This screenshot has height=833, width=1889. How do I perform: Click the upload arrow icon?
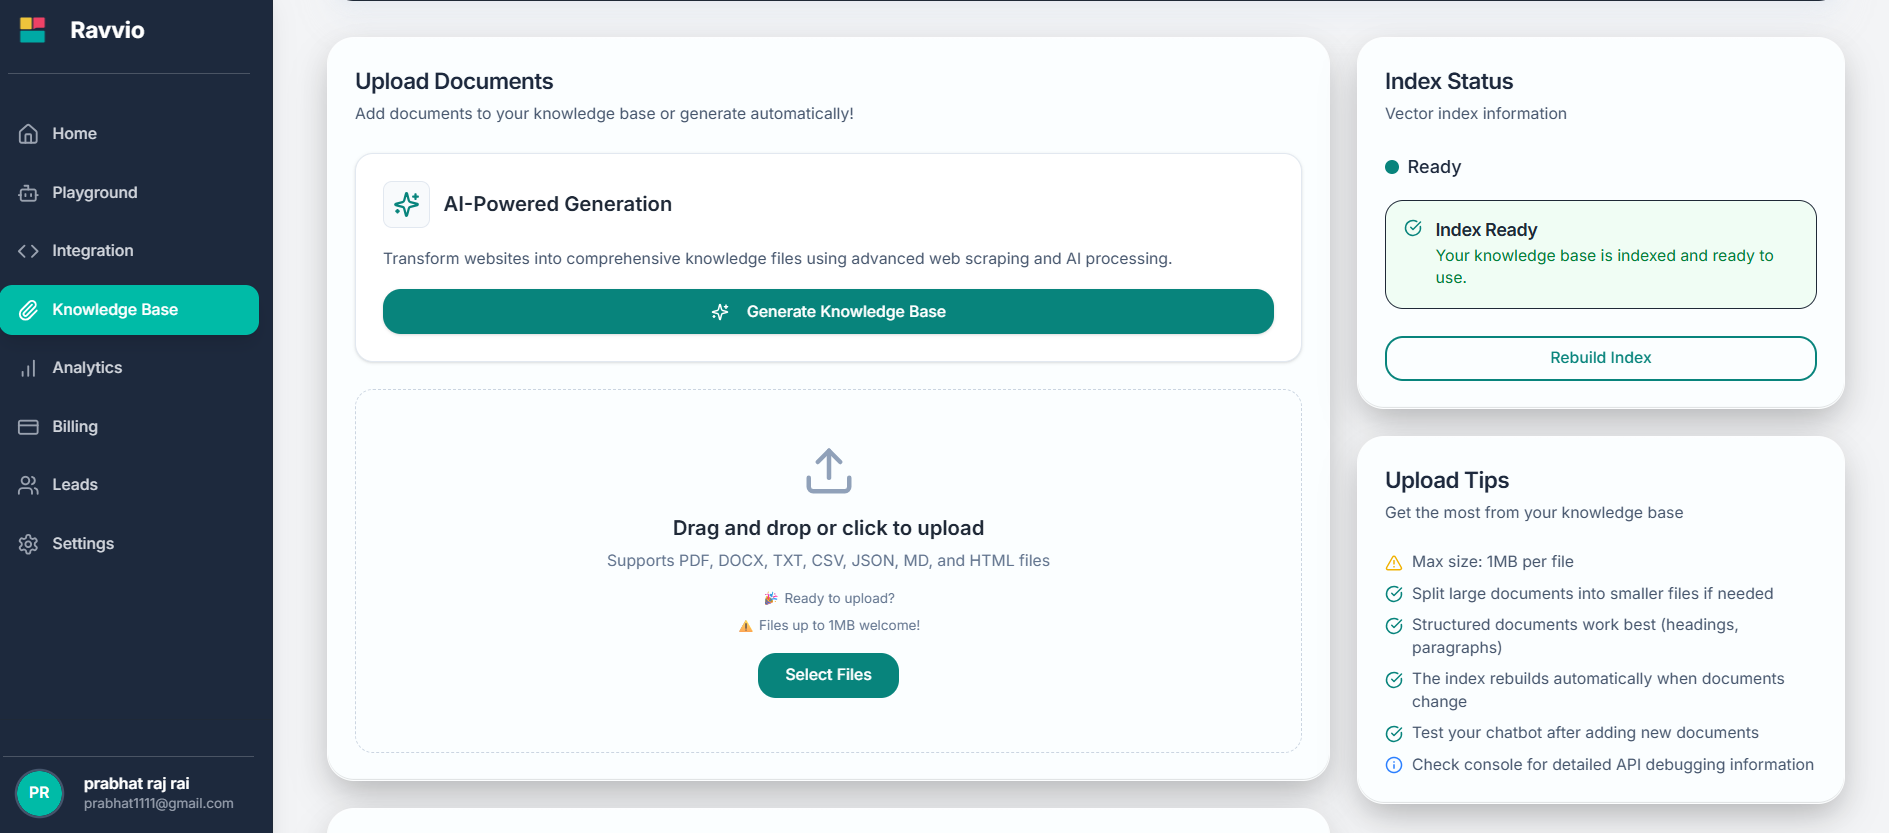point(828,470)
